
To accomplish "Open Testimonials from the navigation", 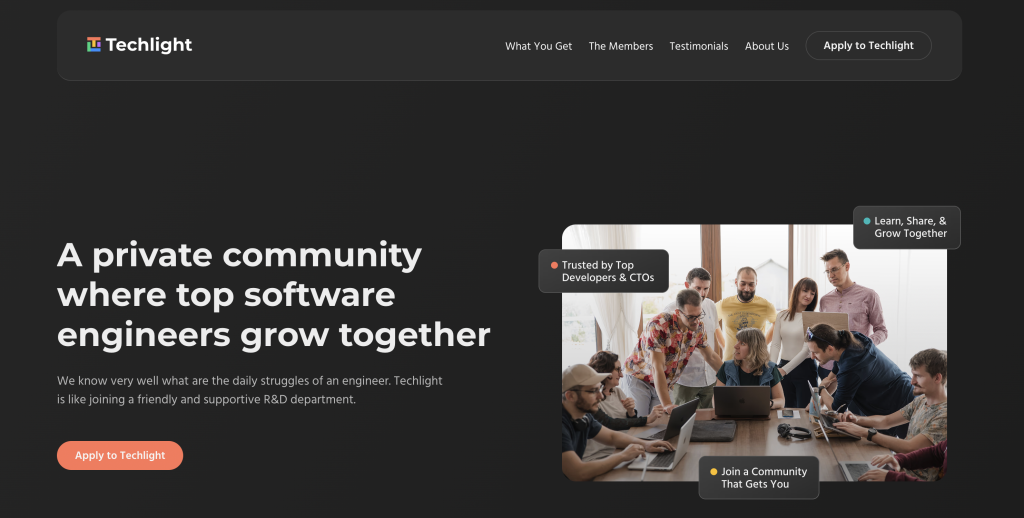I will click(x=699, y=46).
